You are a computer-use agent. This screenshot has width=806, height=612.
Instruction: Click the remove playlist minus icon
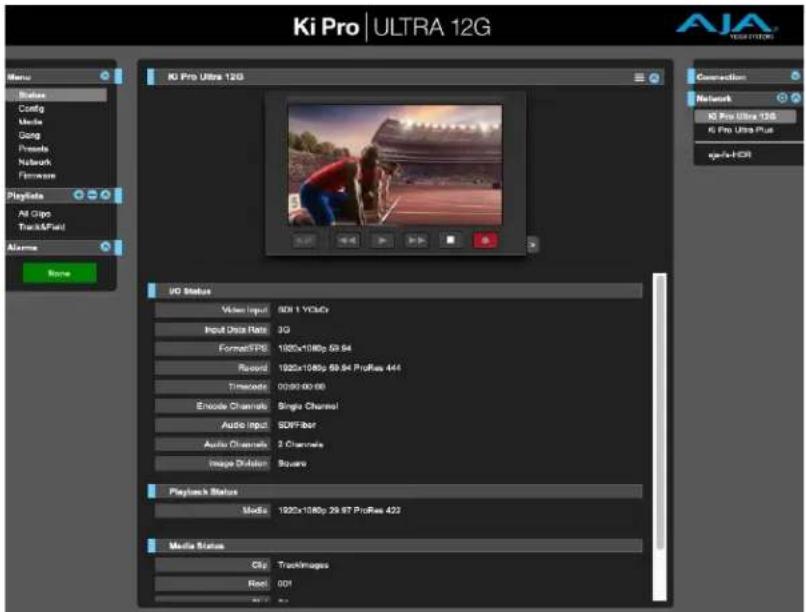point(92,195)
